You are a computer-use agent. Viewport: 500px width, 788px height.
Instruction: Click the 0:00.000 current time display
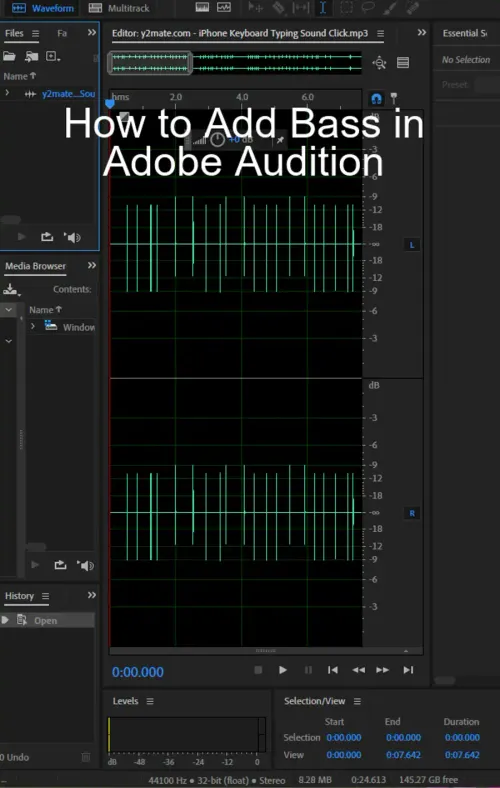(x=138, y=672)
